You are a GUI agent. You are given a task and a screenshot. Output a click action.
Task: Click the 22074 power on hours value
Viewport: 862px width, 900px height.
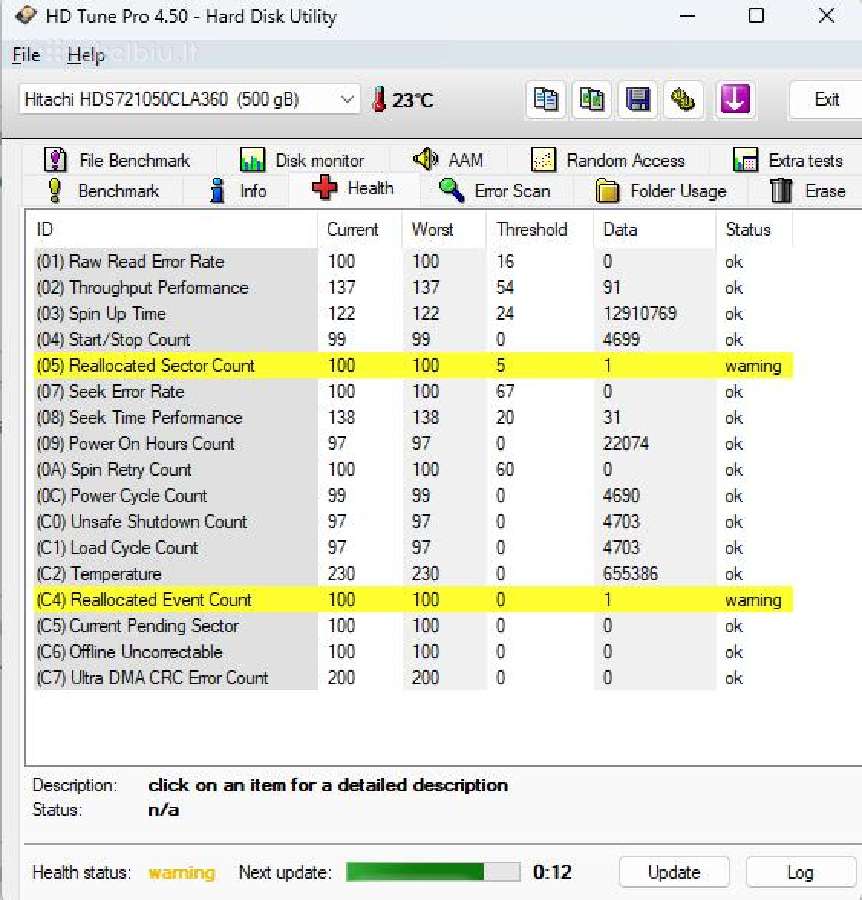coord(626,444)
